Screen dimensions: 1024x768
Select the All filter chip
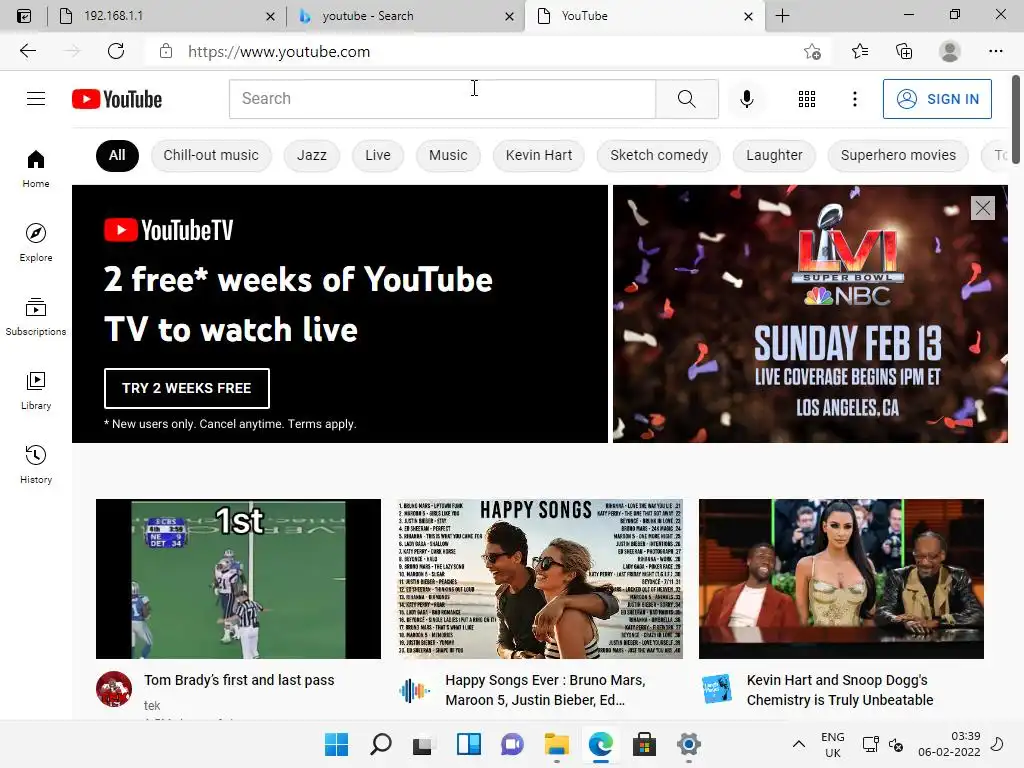tap(117, 155)
